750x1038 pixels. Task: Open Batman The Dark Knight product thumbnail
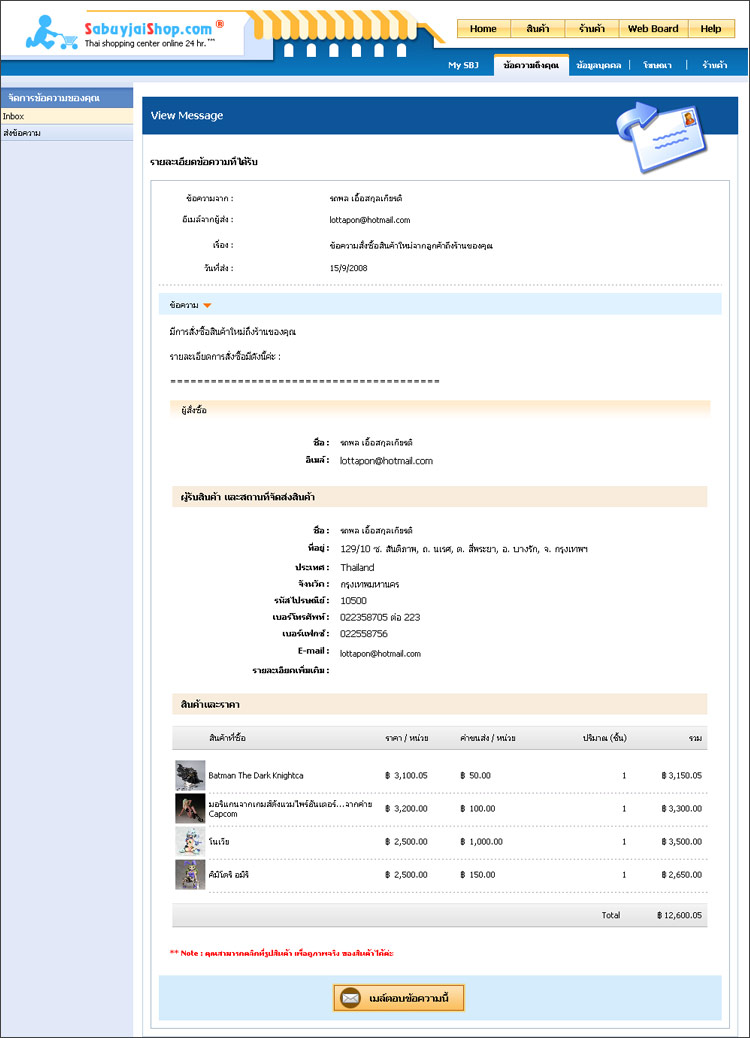(x=190, y=776)
